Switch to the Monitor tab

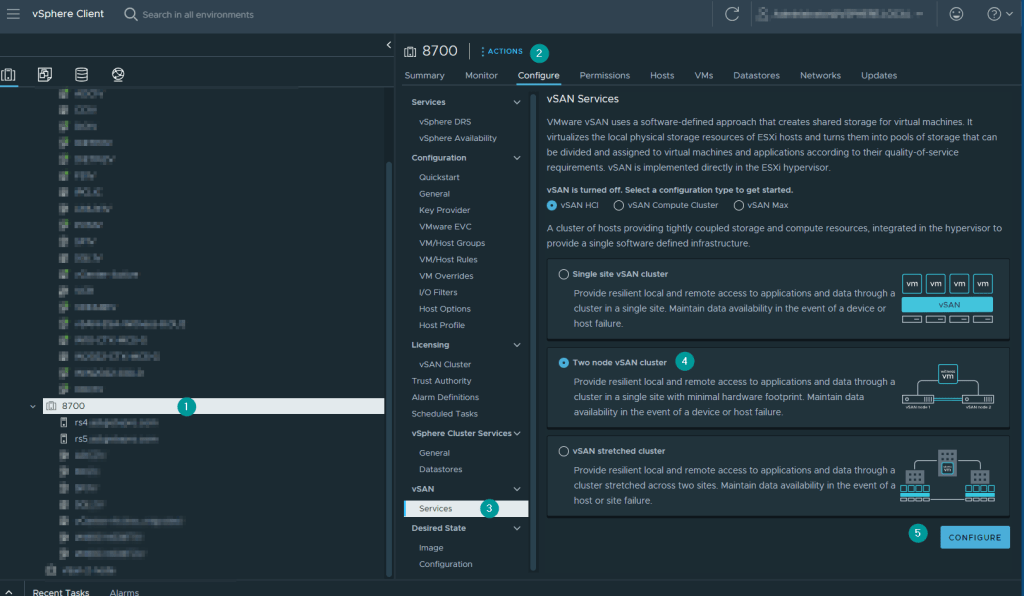coord(481,75)
